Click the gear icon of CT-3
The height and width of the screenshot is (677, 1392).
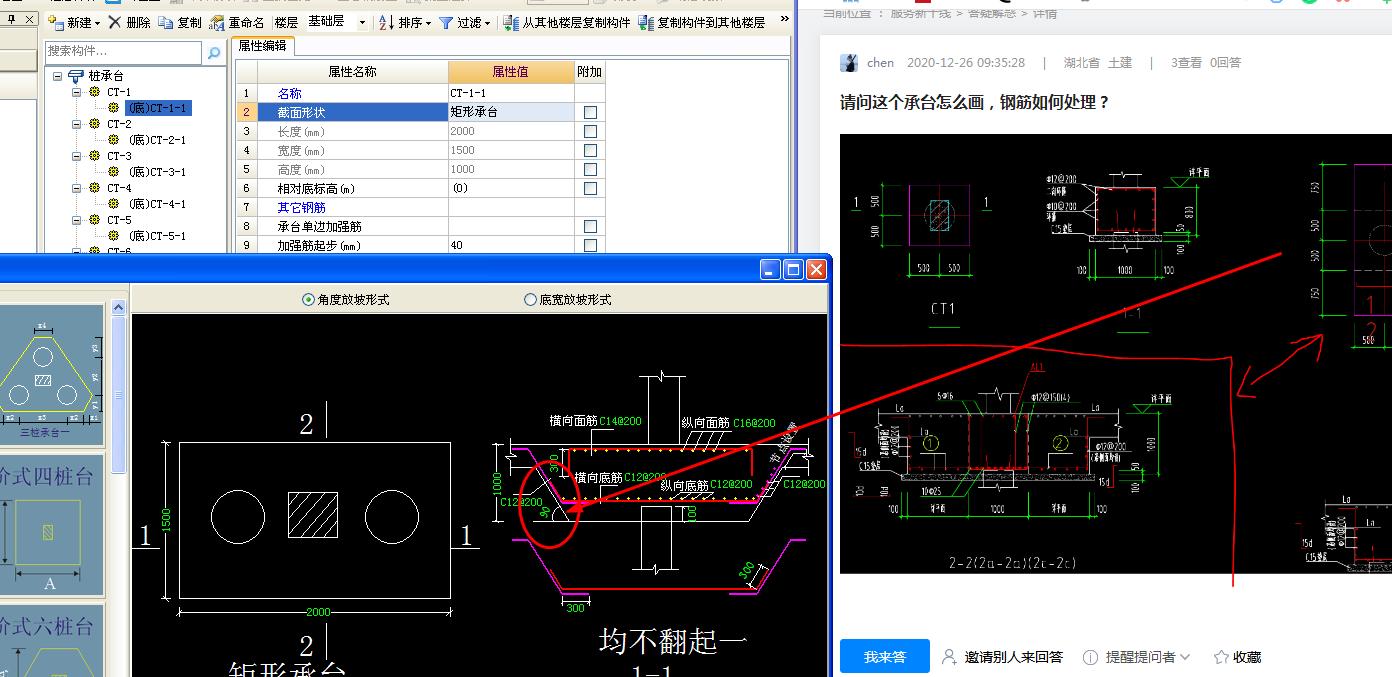click(x=95, y=156)
